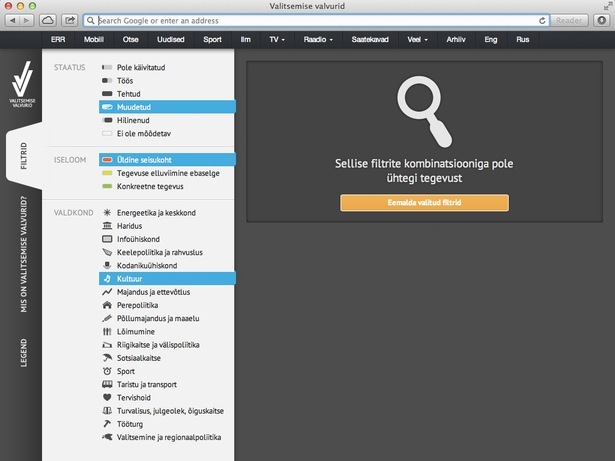Select the yellow Tegevuse elluviimine ebaselge swatch
Image resolution: width=615 pixels, height=461 pixels.
107,172
